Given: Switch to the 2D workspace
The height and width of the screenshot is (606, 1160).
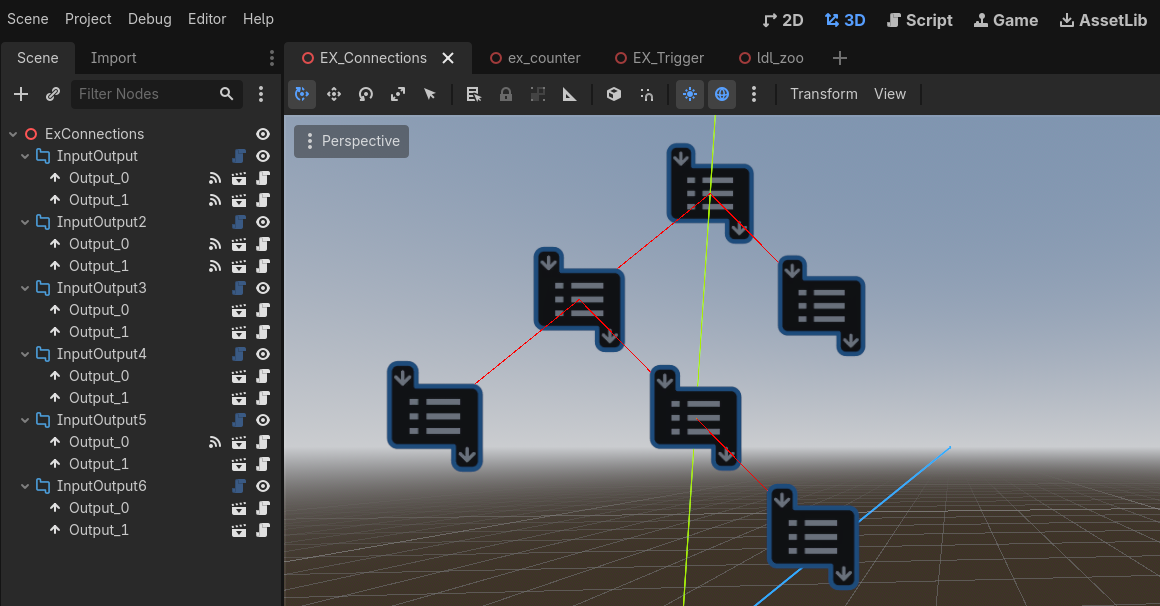Looking at the screenshot, I should tap(783, 20).
